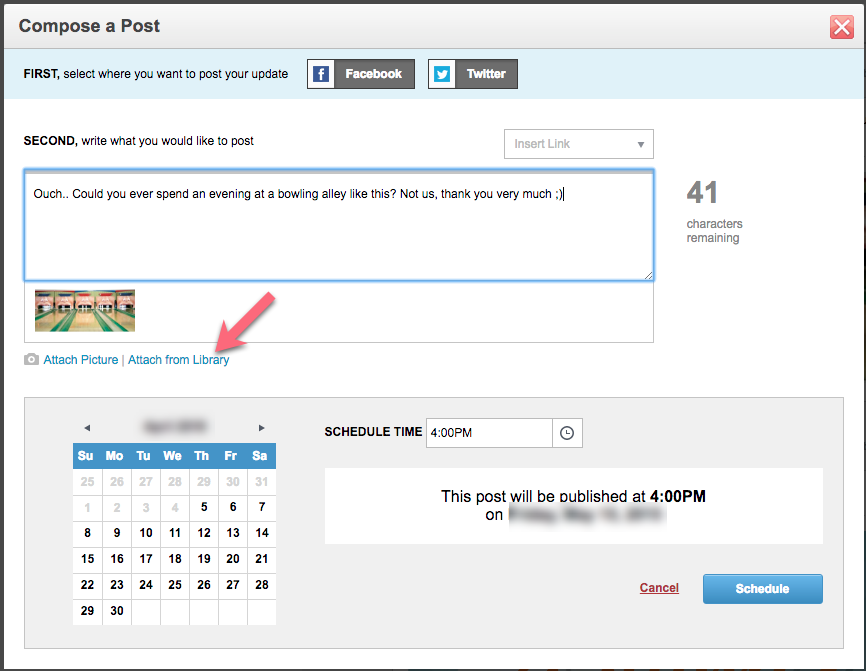
Task: Close the Compose a Post dialog
Action: click(x=842, y=27)
